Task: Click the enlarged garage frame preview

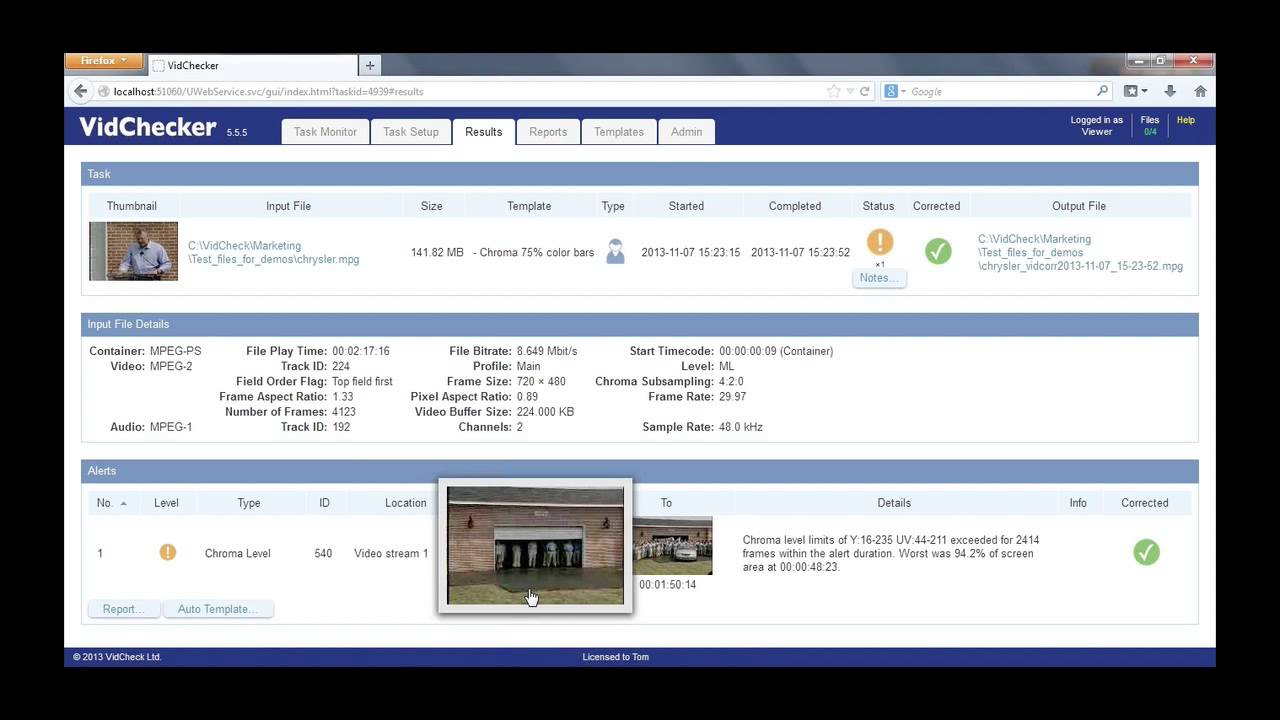Action: [x=535, y=546]
